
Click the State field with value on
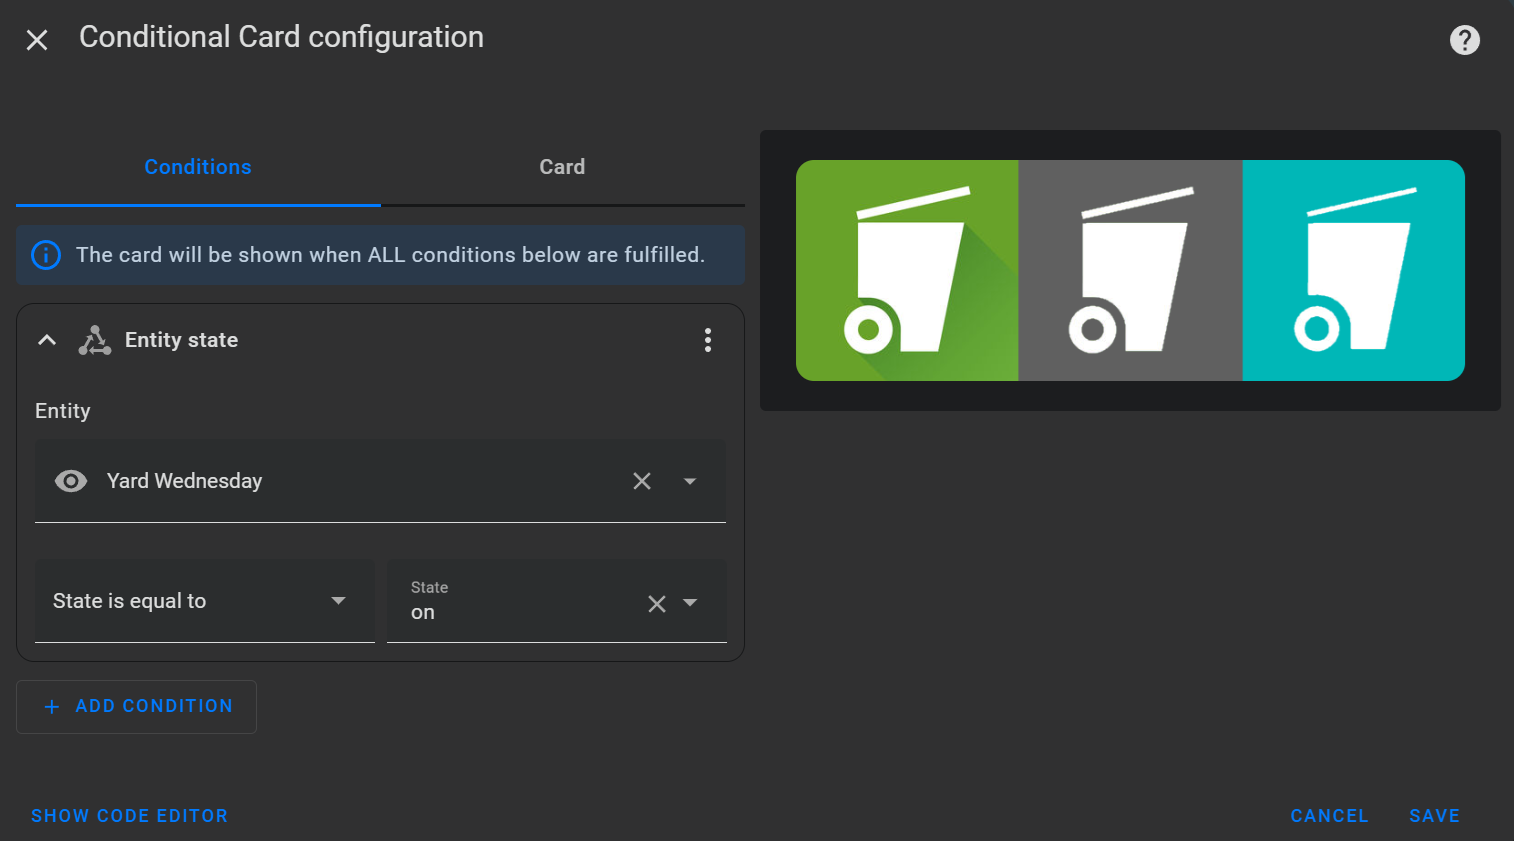pos(556,600)
